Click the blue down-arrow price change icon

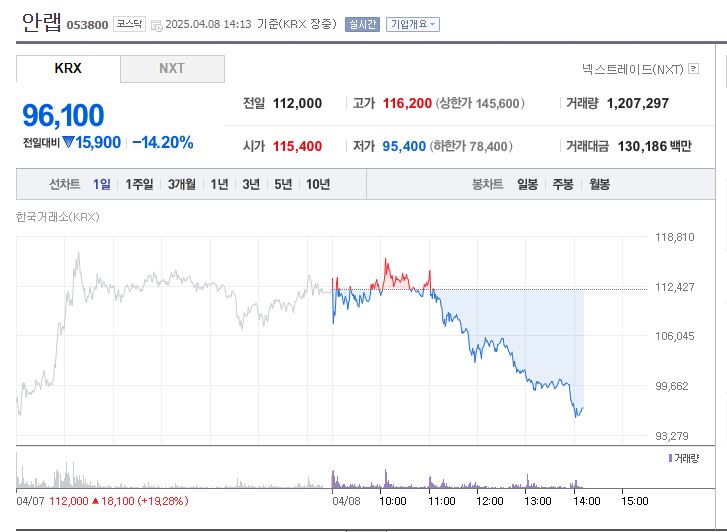[x=68, y=143]
